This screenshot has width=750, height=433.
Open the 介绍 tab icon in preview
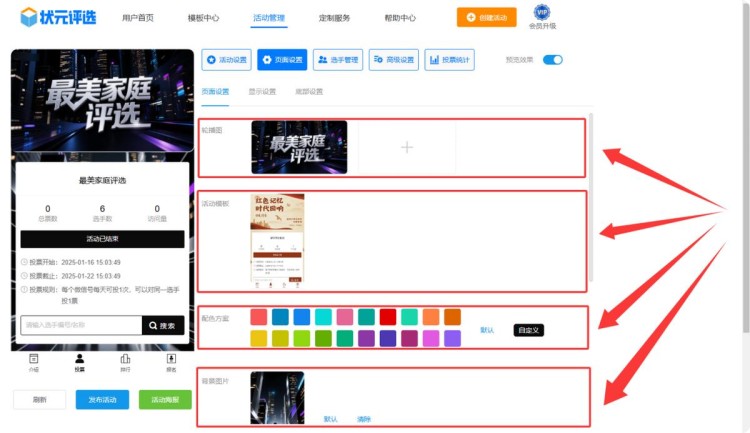tap(33, 362)
